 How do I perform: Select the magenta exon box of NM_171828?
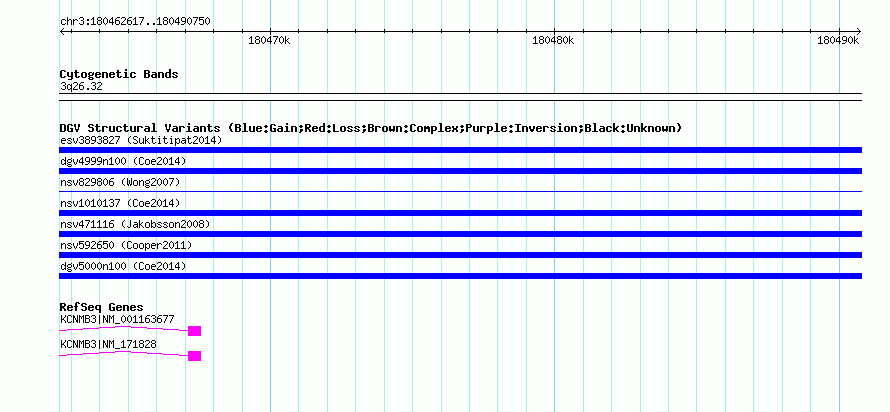point(194,356)
